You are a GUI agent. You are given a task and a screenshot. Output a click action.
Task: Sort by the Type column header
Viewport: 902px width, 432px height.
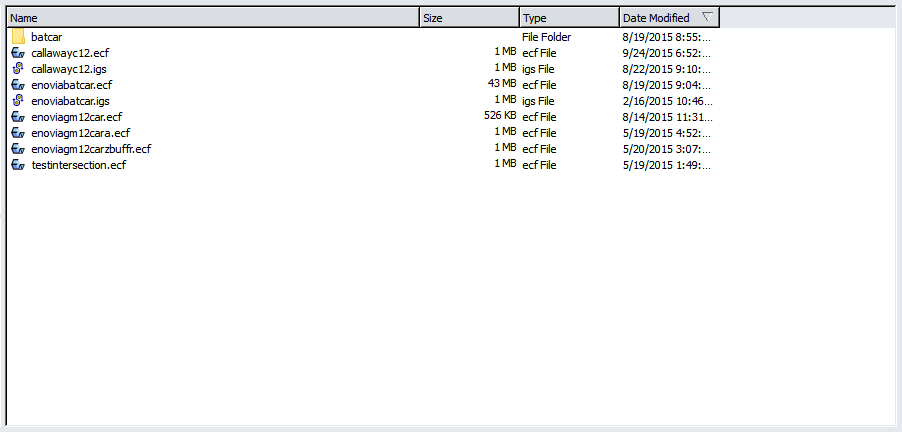click(569, 18)
